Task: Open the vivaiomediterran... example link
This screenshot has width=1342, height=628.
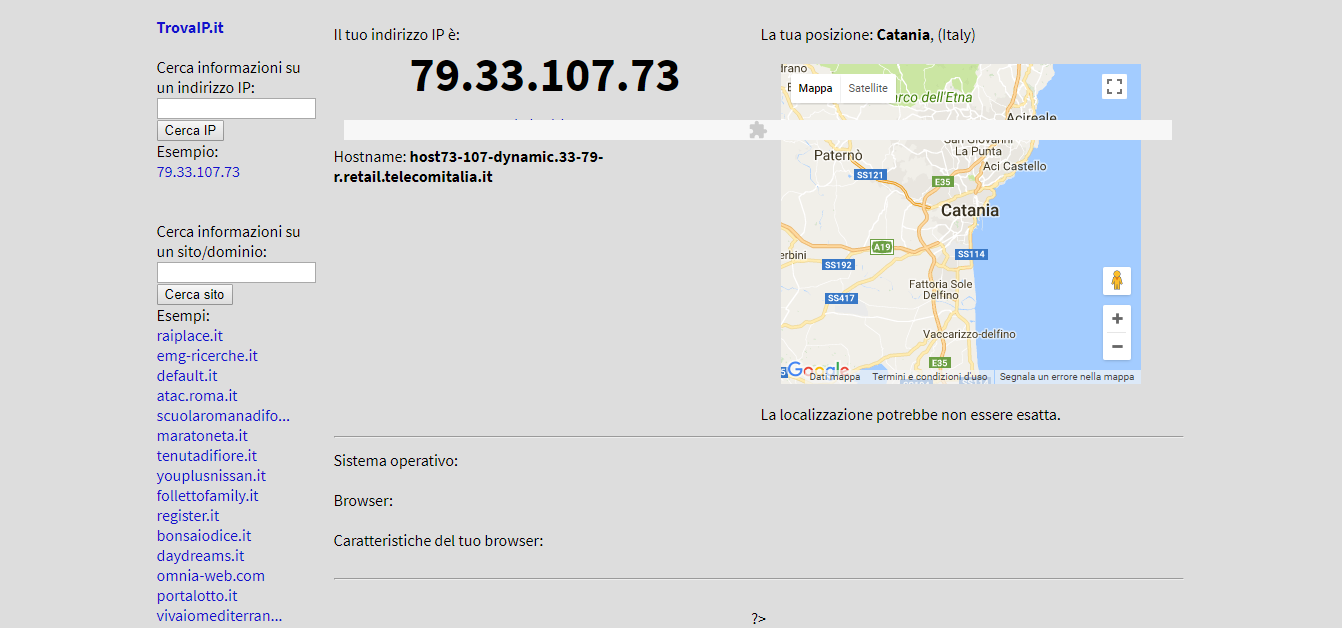Action: [x=220, y=616]
